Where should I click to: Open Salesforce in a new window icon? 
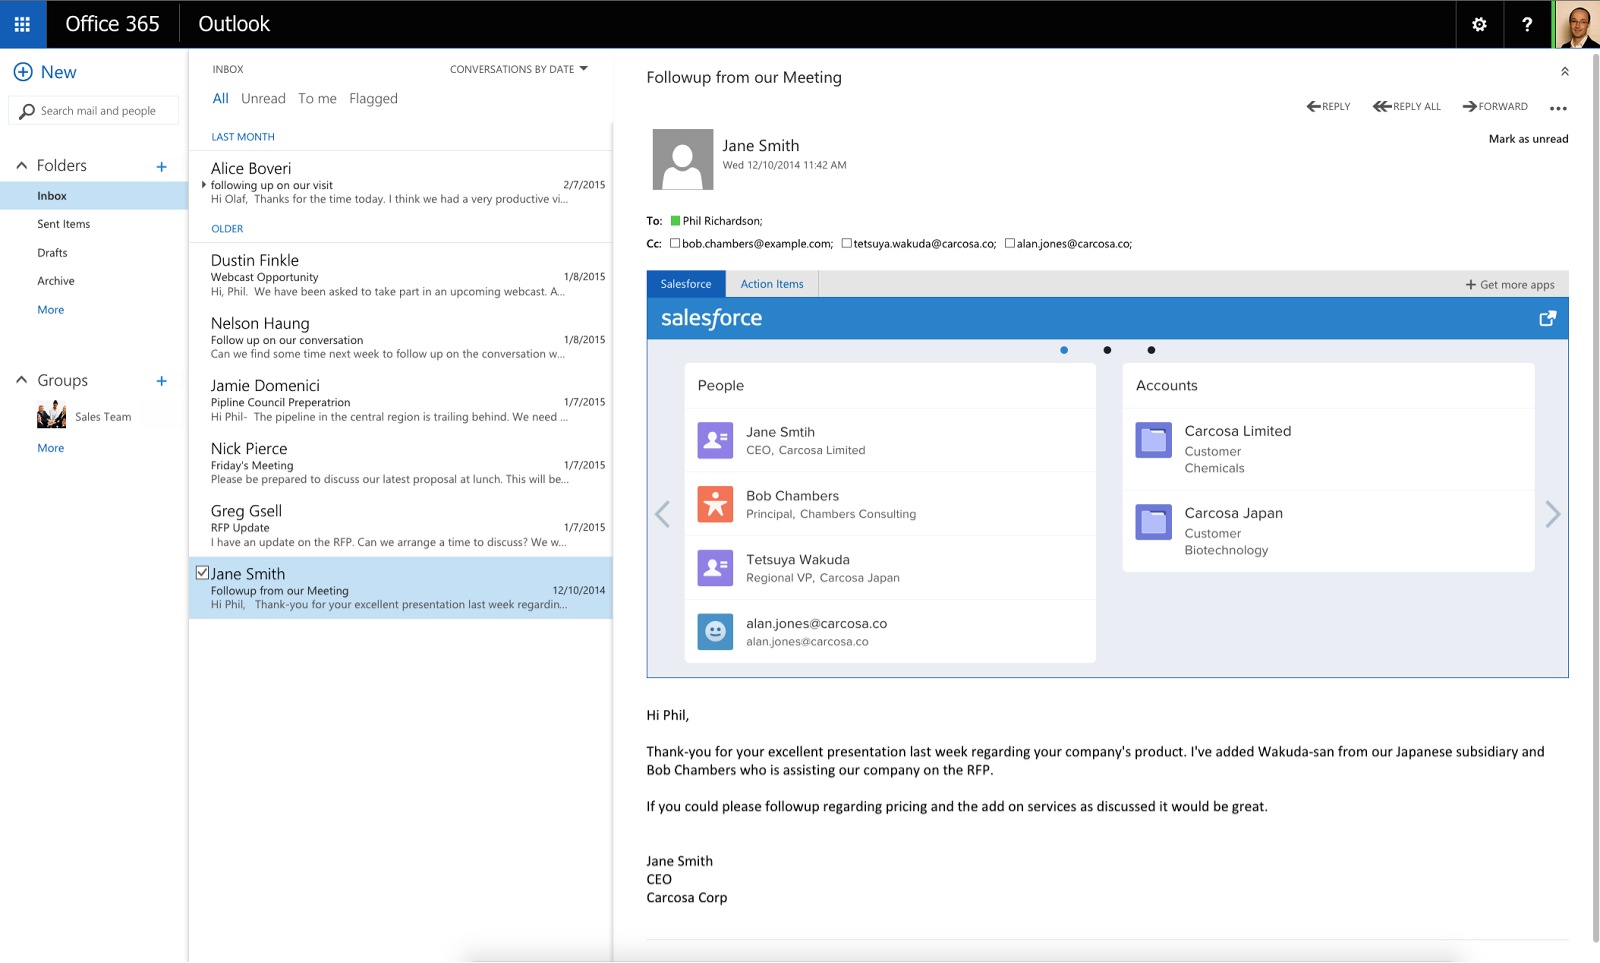click(1547, 318)
